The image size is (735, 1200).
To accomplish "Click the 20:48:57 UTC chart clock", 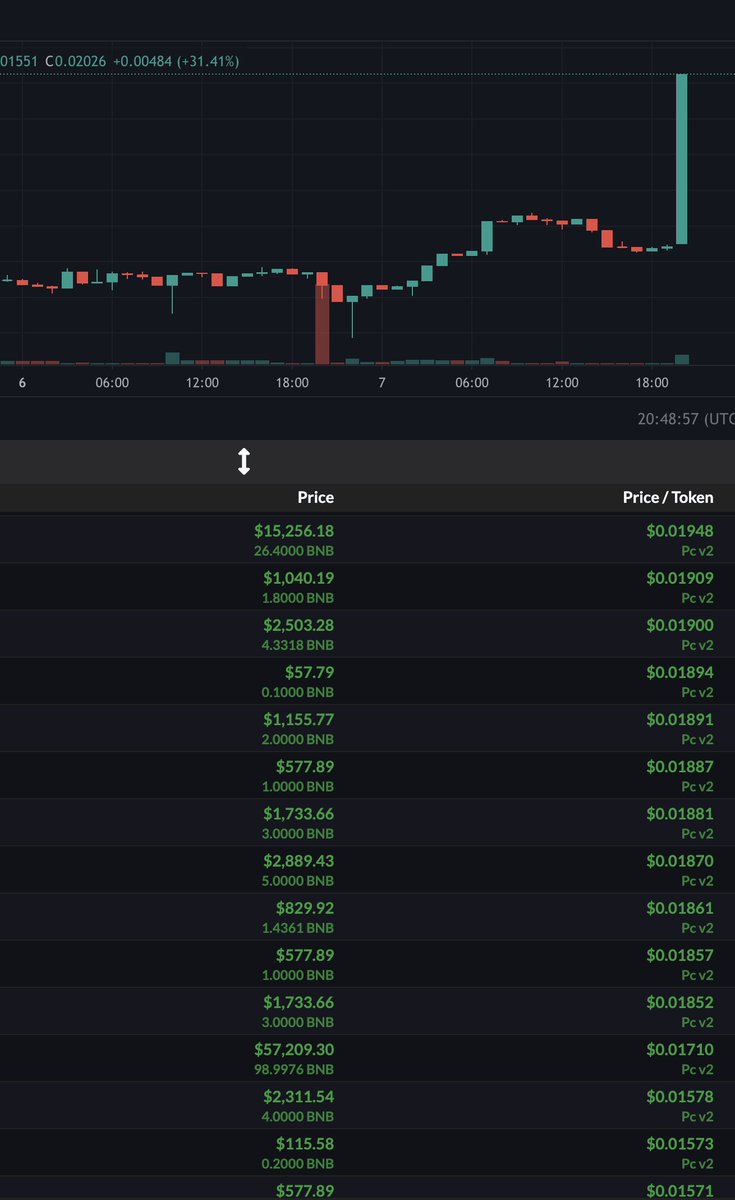I will [686, 419].
